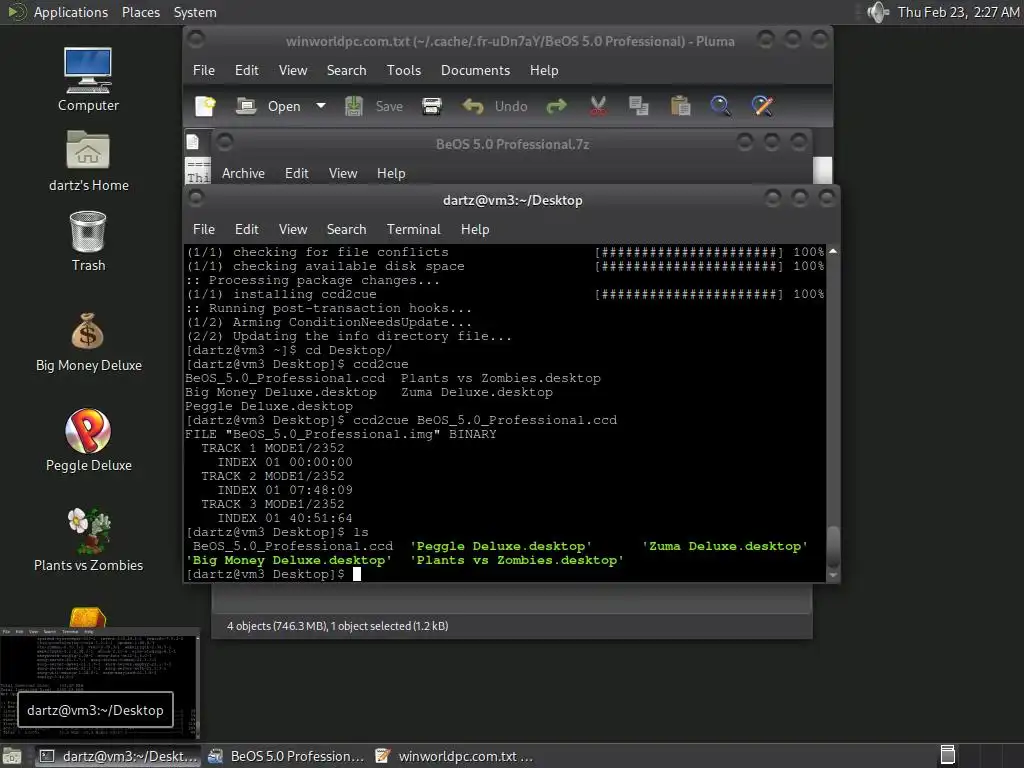Click 'Peggle Deluxe.desktop' green text in terminal
The height and width of the screenshot is (768, 1024).
(501, 547)
